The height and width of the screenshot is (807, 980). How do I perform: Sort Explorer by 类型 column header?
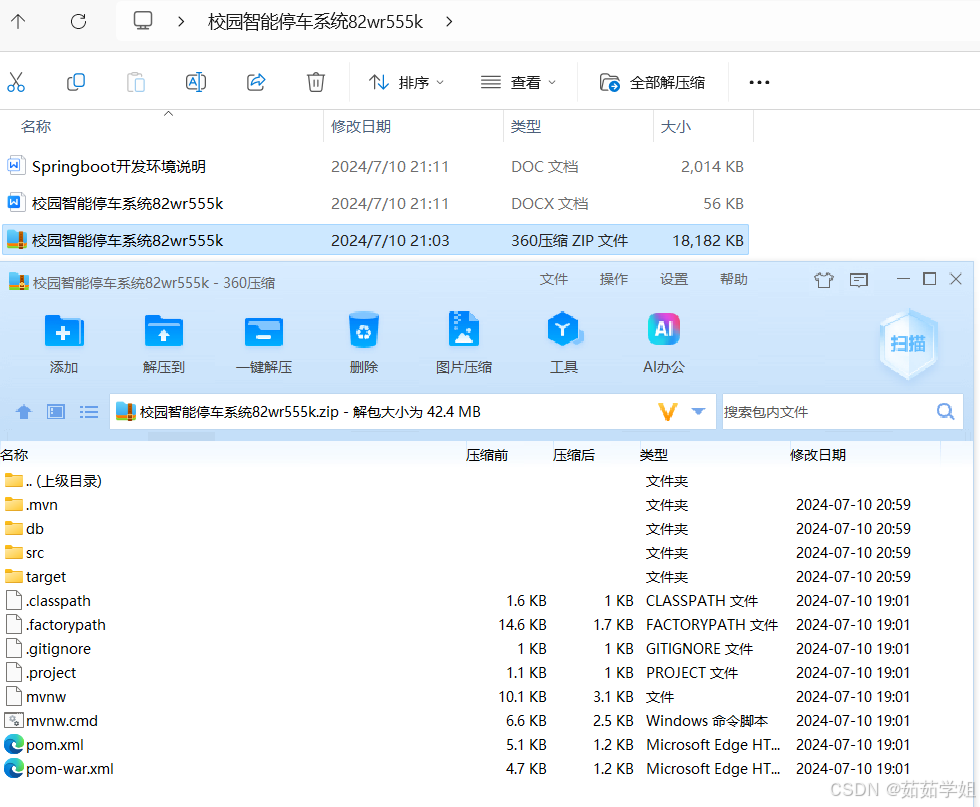coord(526,126)
